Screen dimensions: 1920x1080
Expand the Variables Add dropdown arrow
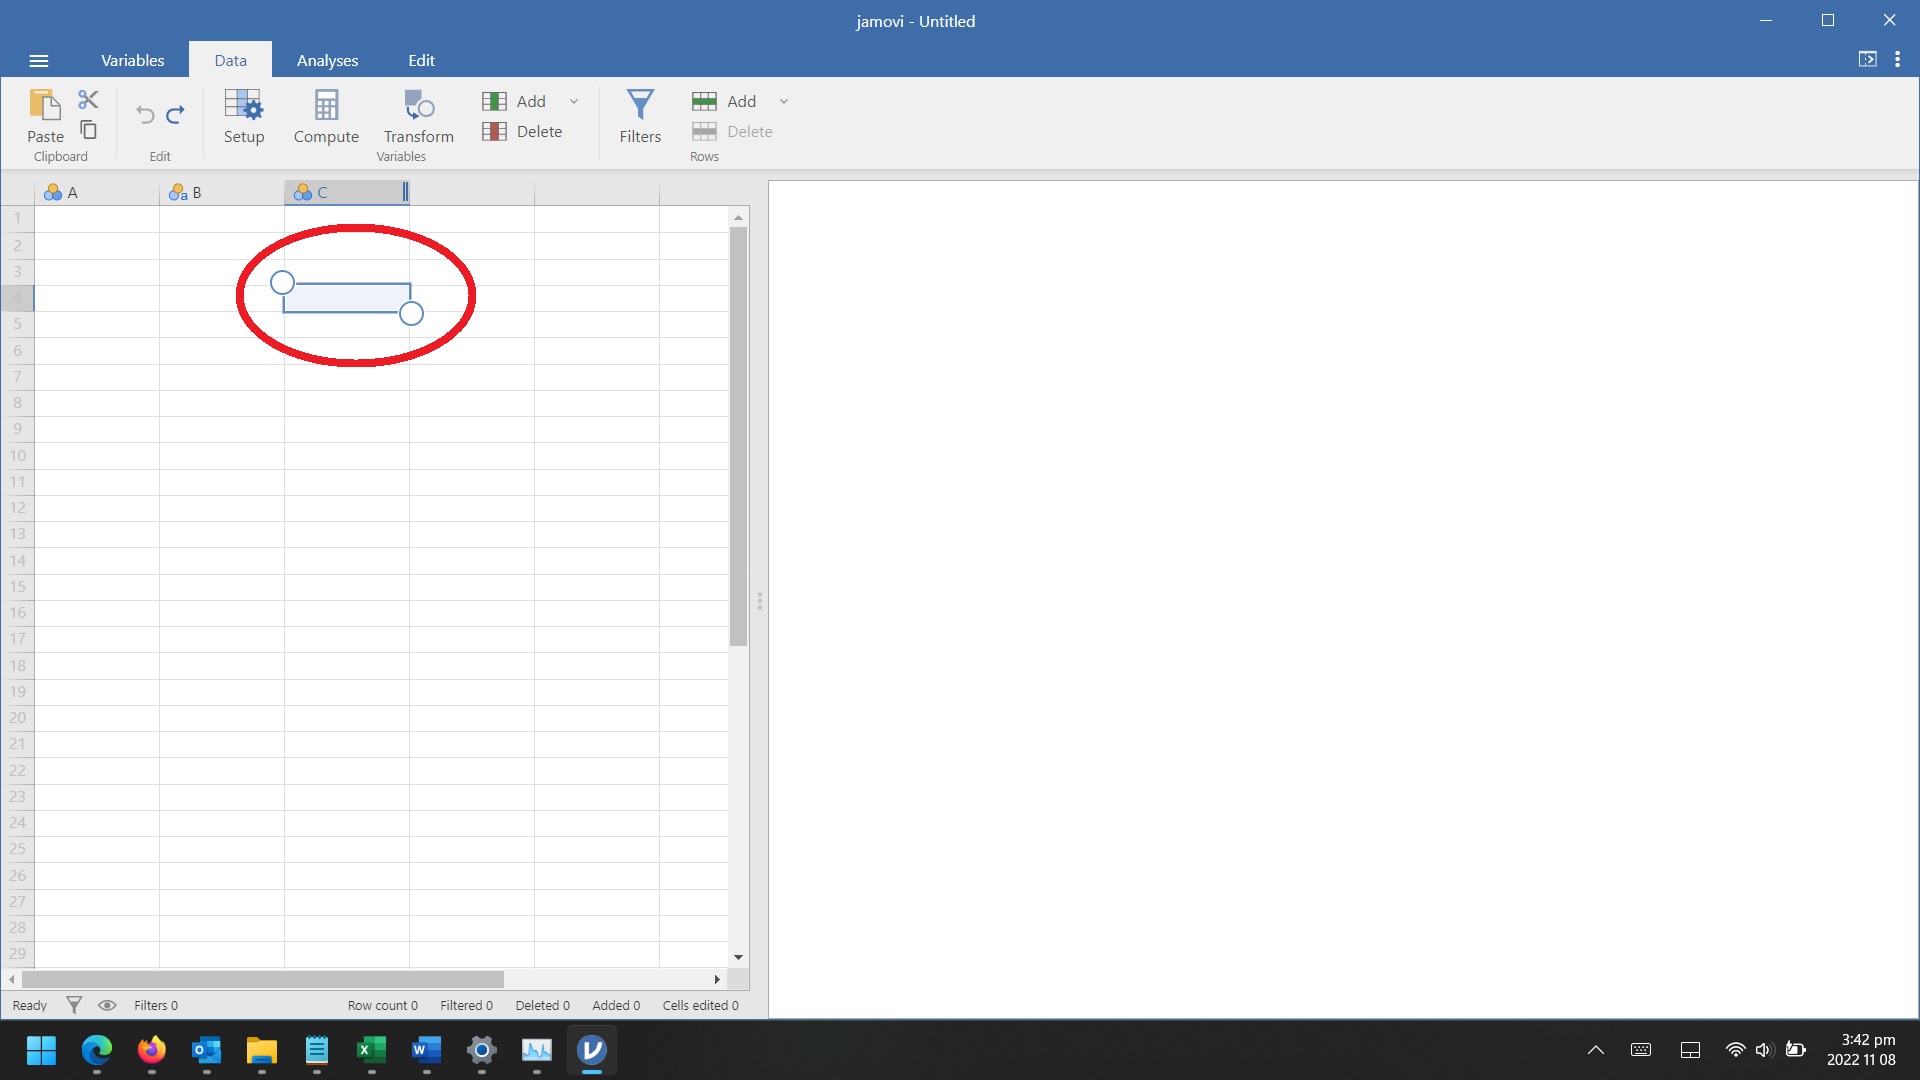(x=574, y=101)
